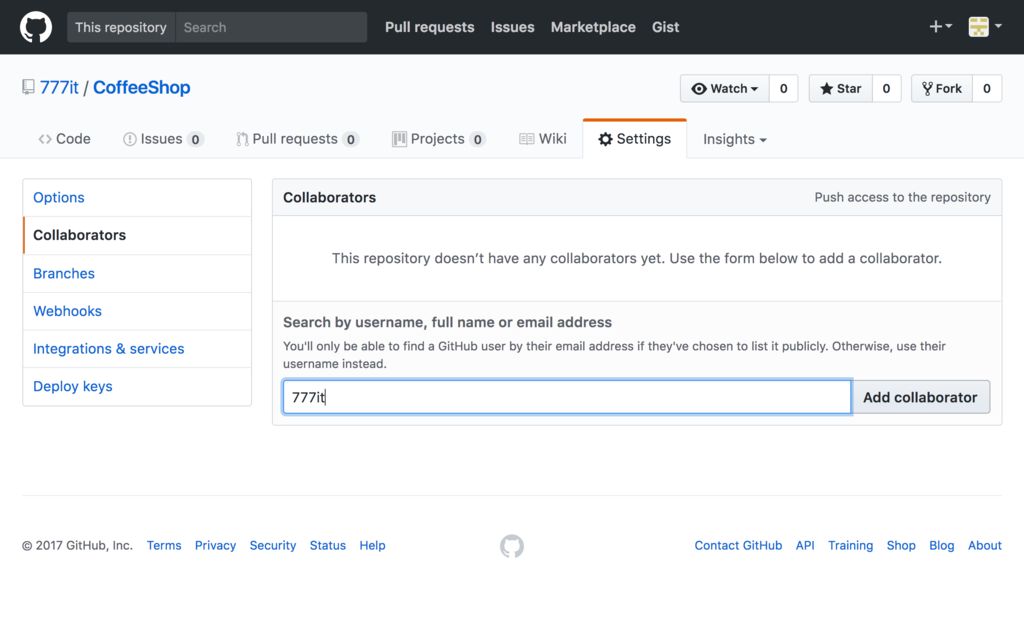This screenshot has width=1024, height=640.
Task: Expand the Watch dropdown button
Action: tap(725, 89)
